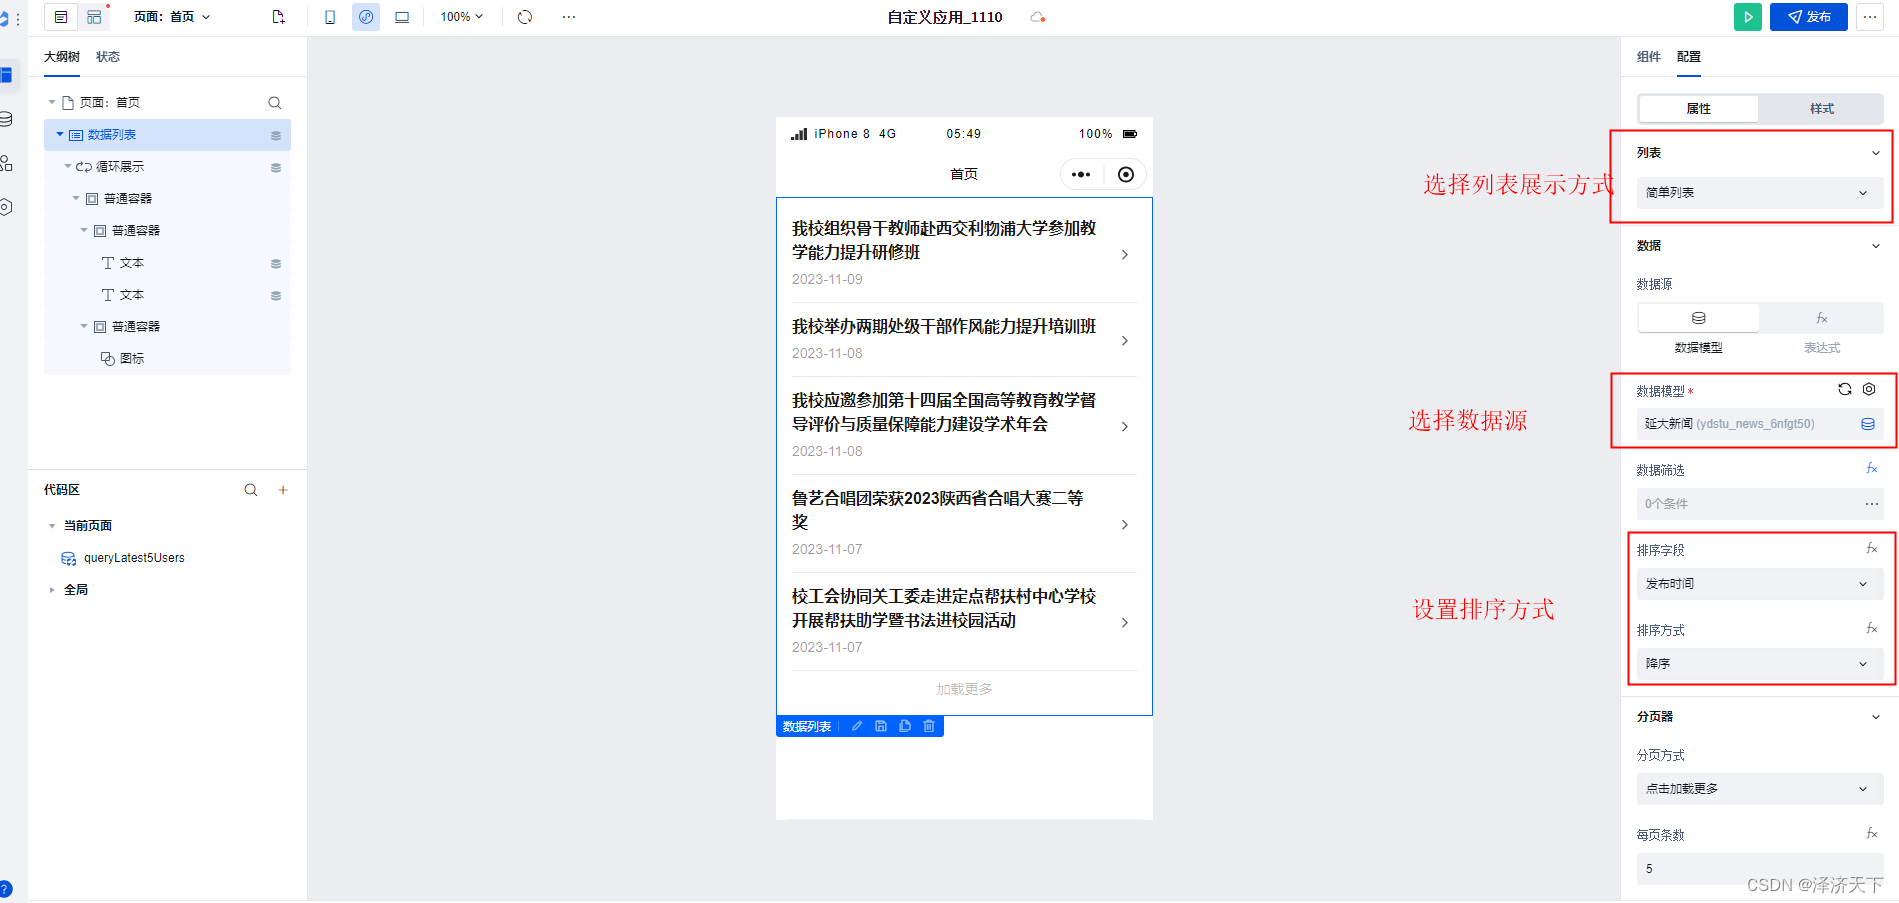The height and width of the screenshot is (903, 1899).
Task: Click the 每页条数 input field showing 5
Action: 1759,869
